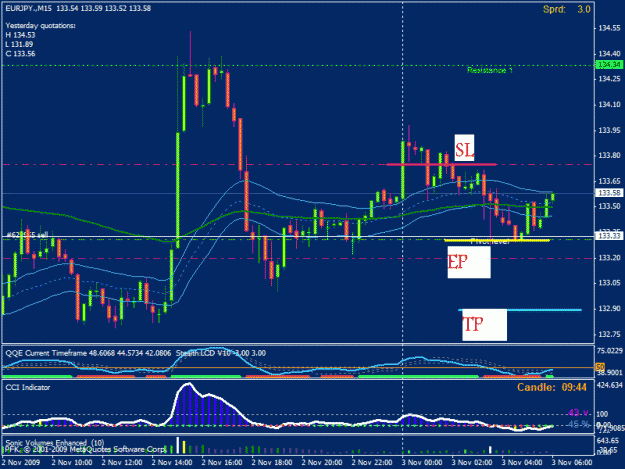Click the 133.33 order price tag
Viewport: 625px width, 469px height.
point(609,236)
